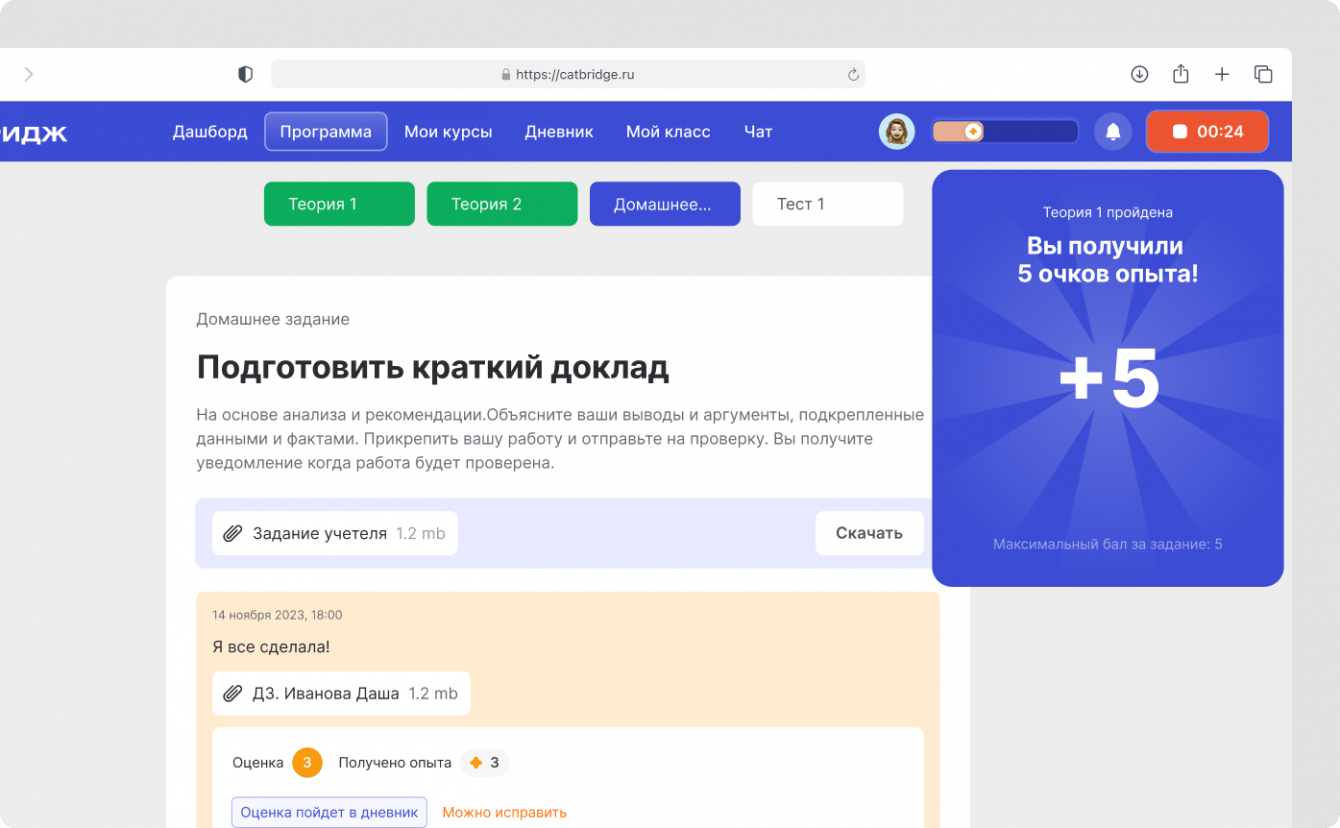Open the user avatar profile

click(x=897, y=131)
